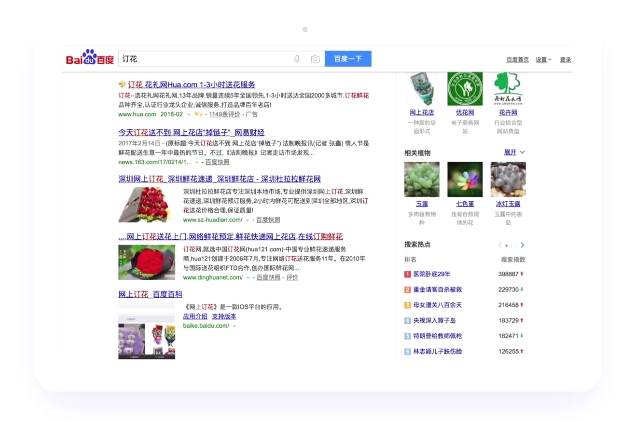The image size is (635, 421).
Task: Expand the arrow beside www.dinghuanet.com
Action: tap(248, 278)
